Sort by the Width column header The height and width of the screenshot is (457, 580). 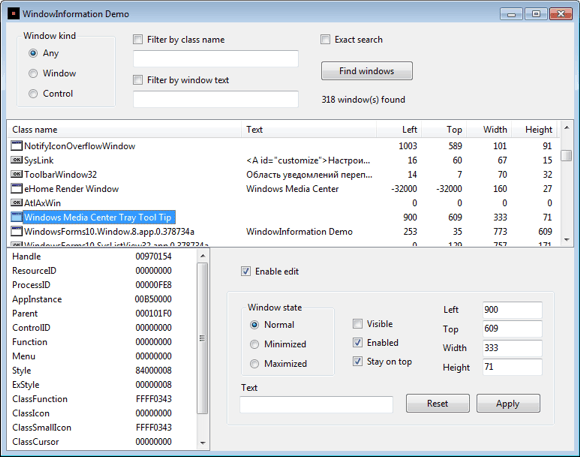click(489, 130)
